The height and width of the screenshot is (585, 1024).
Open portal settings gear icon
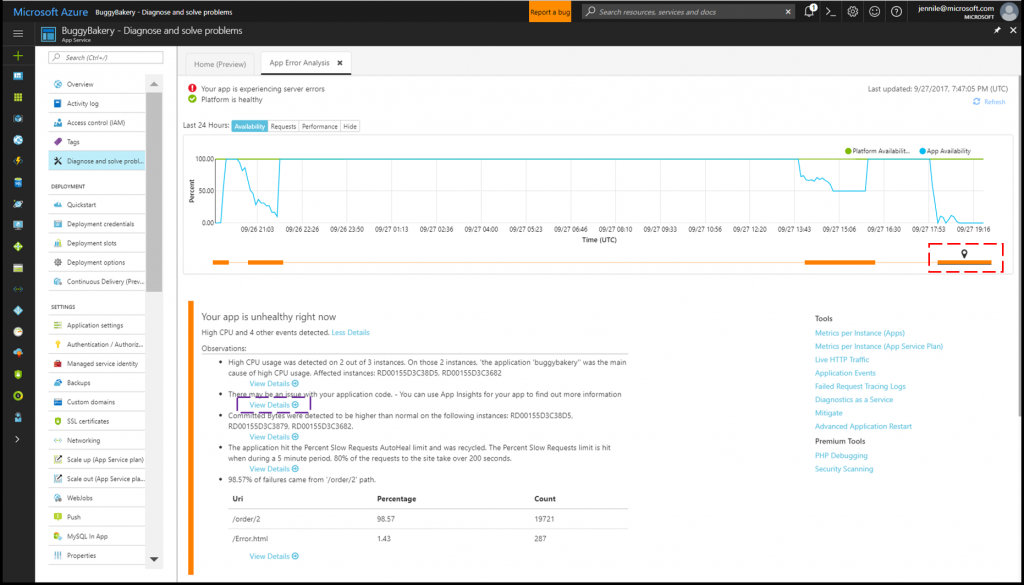tap(852, 12)
